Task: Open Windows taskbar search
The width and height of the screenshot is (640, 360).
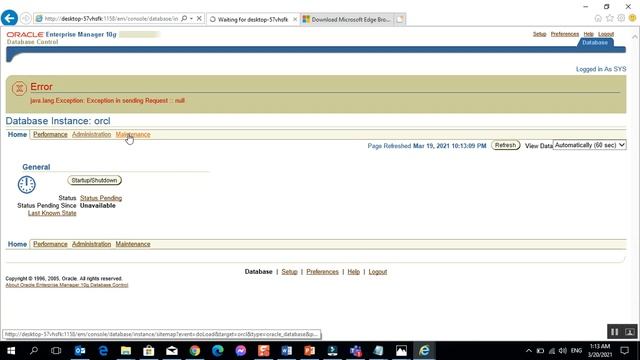Action: (x=34, y=351)
